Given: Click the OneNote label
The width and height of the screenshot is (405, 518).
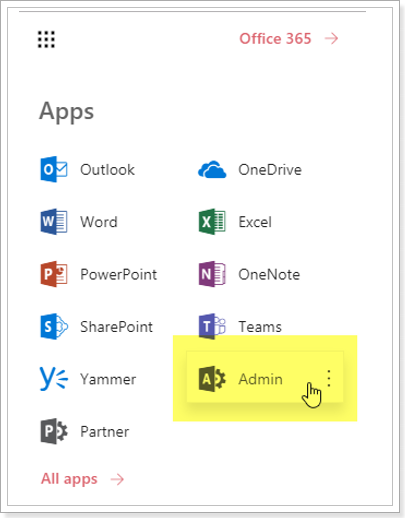Looking at the screenshot, I should tap(269, 275).
